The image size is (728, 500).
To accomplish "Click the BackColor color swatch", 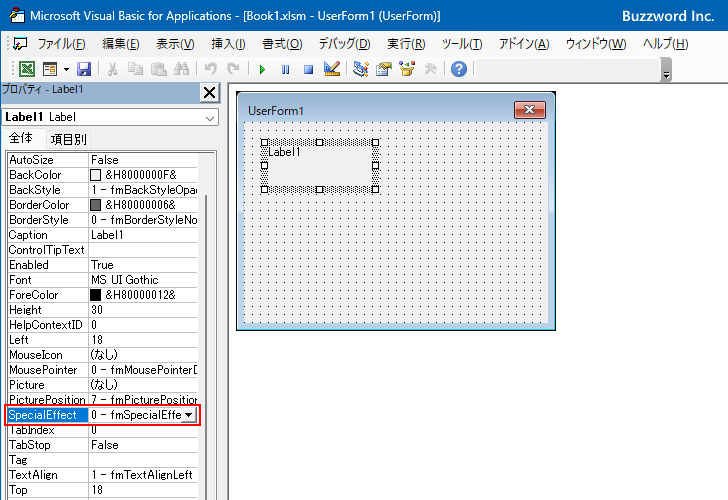I will [x=95, y=175].
